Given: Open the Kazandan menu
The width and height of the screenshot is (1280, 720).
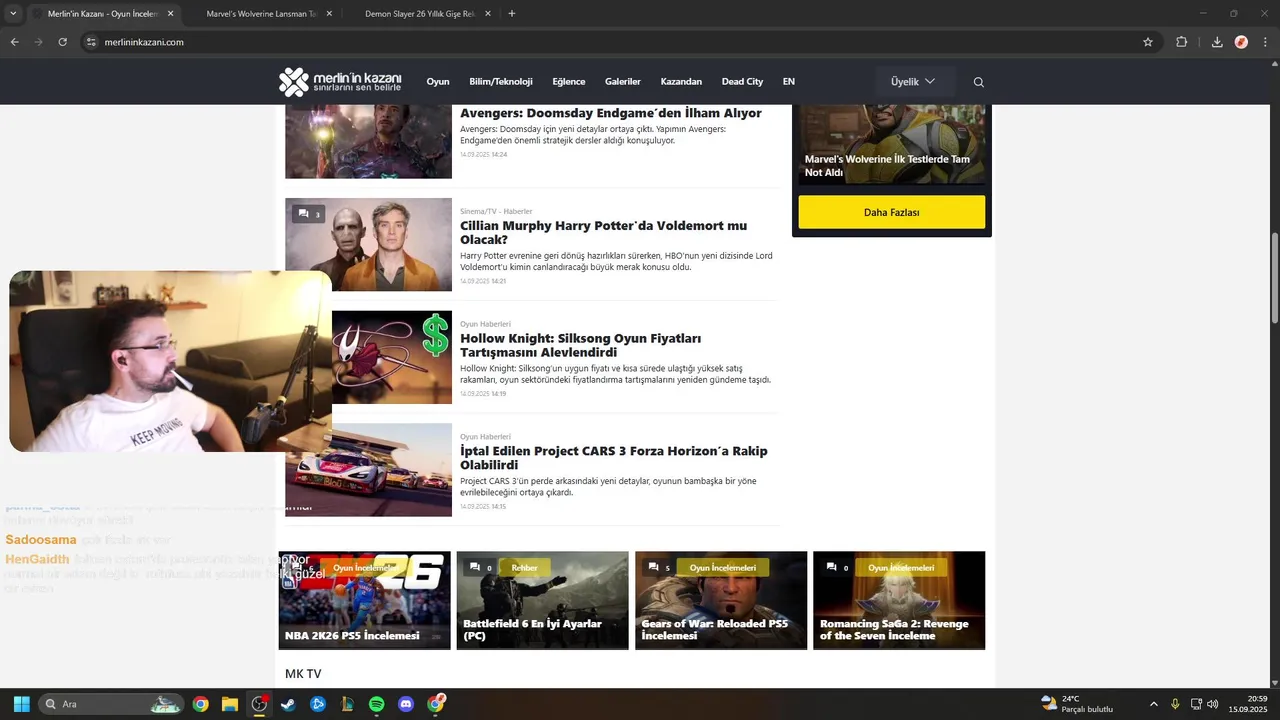Looking at the screenshot, I should coord(681,82).
